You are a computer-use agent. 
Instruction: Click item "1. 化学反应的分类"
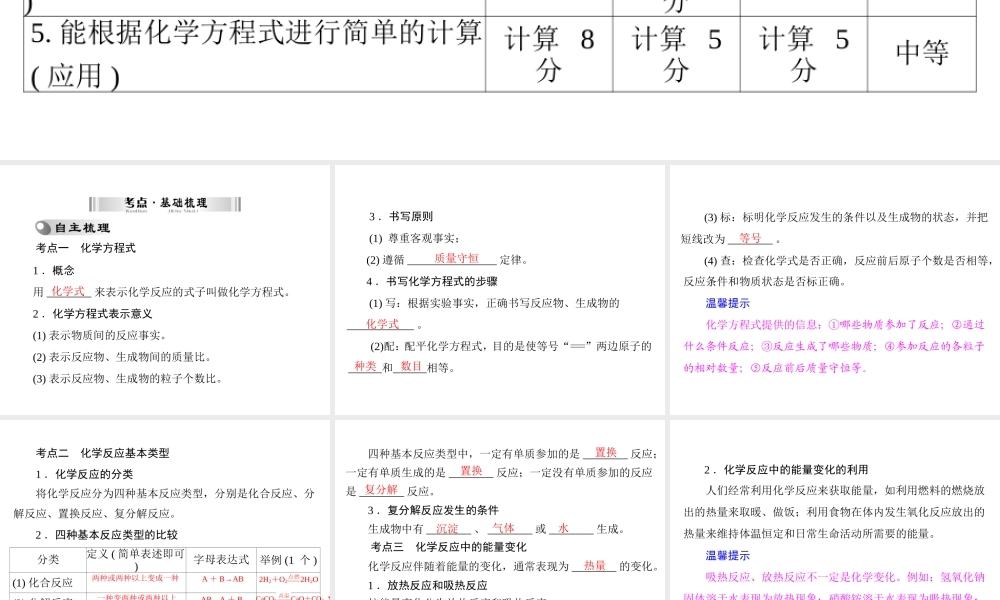coord(84,474)
